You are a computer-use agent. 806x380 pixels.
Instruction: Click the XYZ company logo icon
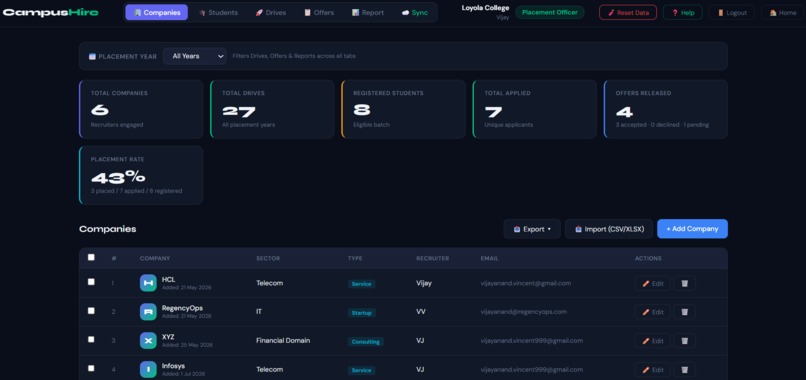(x=148, y=340)
